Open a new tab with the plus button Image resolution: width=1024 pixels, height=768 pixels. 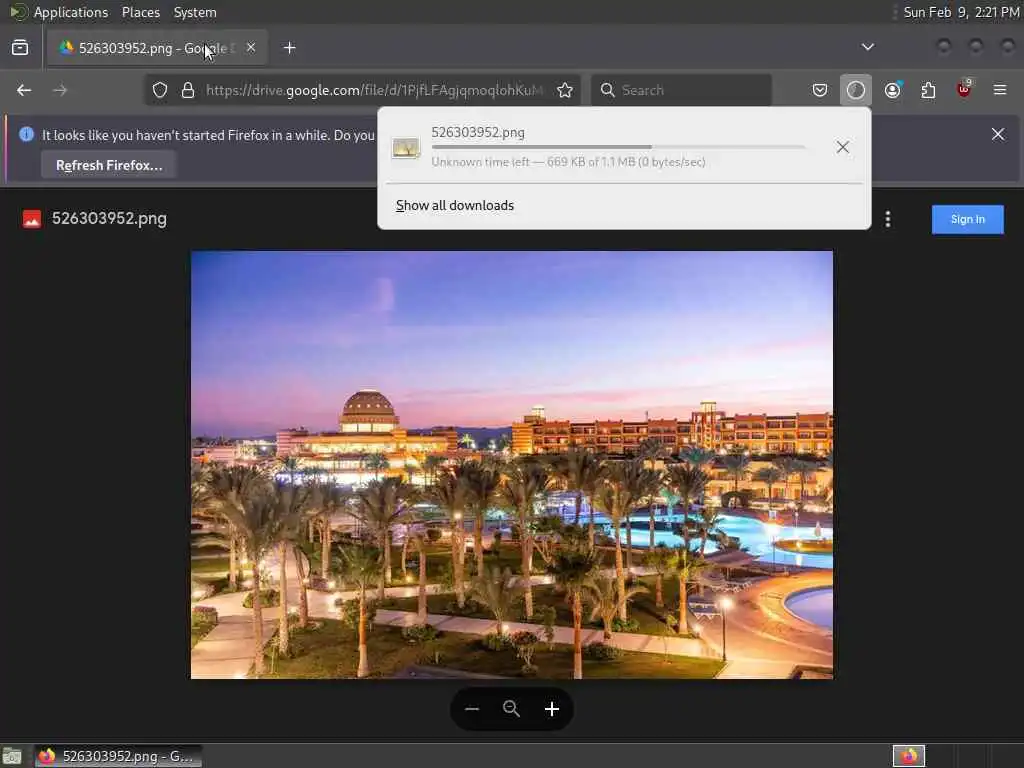coord(290,48)
